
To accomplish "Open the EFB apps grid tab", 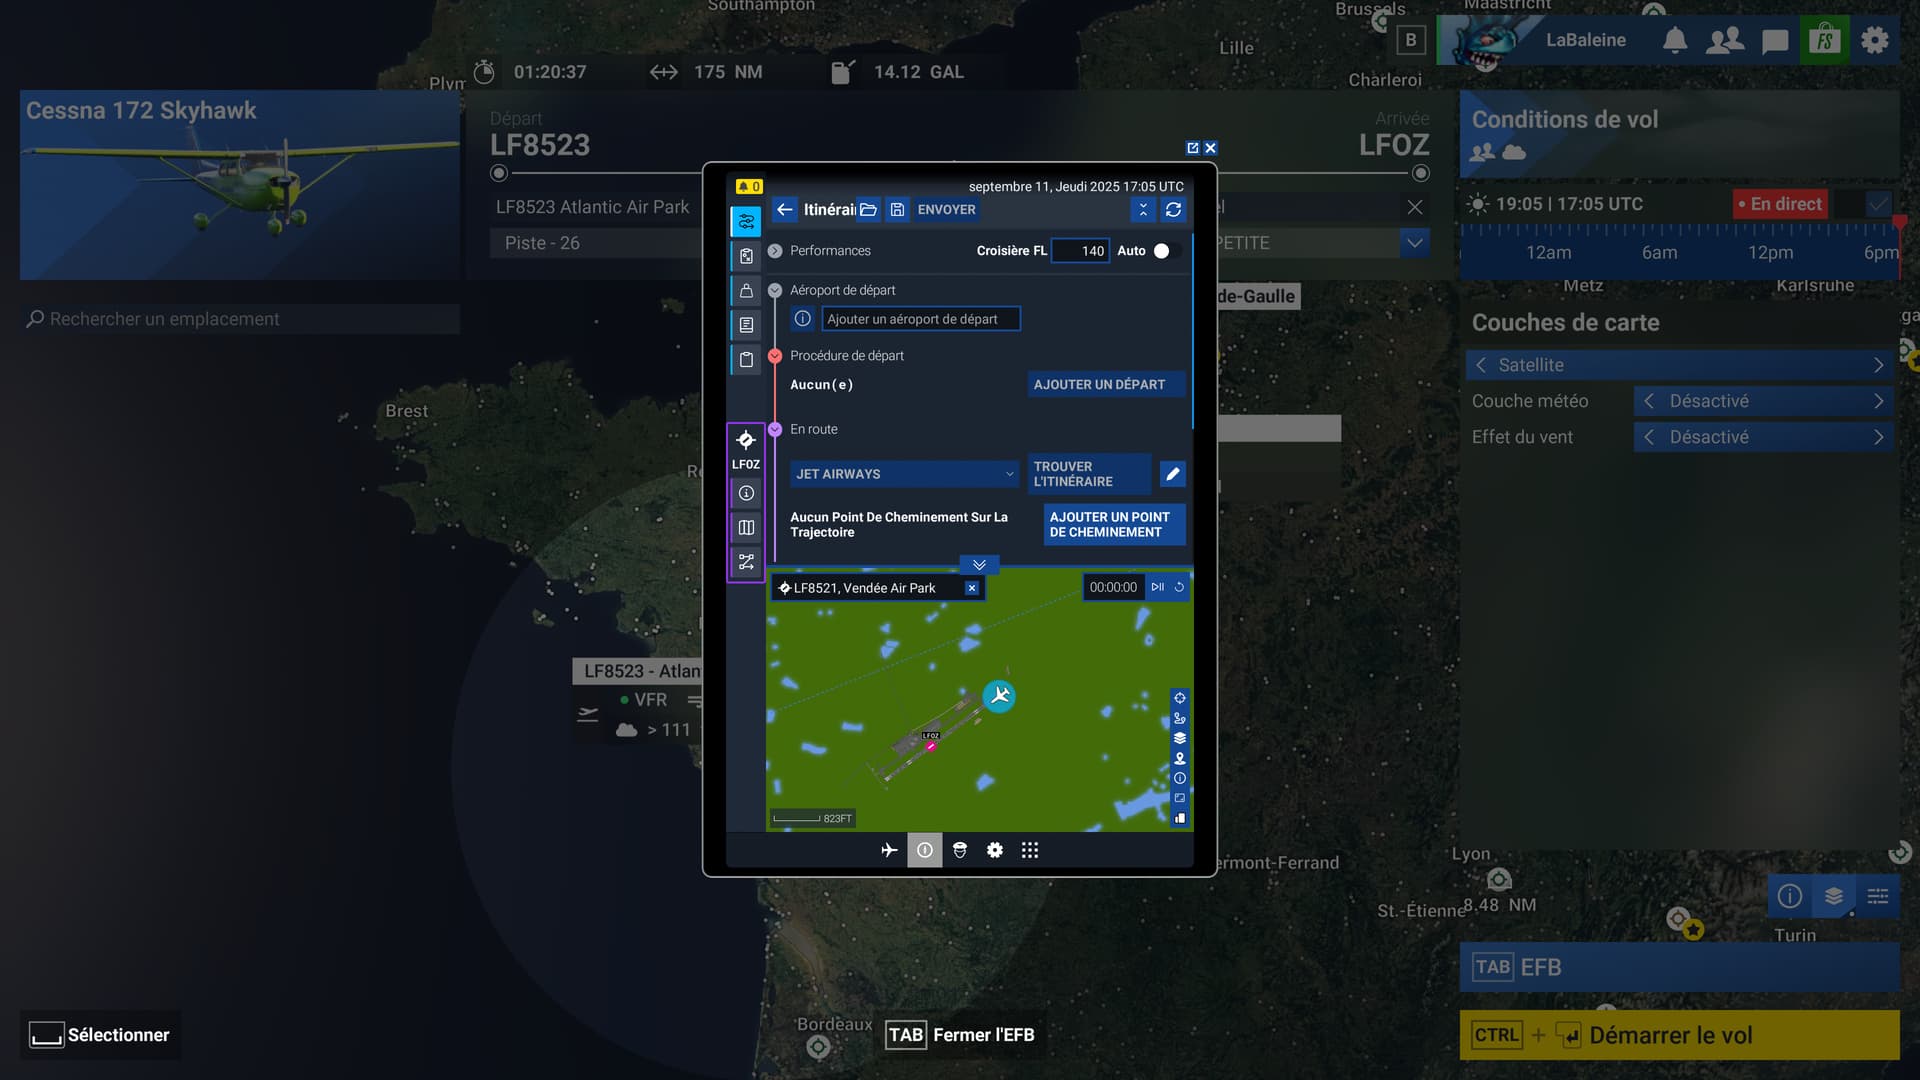I will coord(1030,851).
